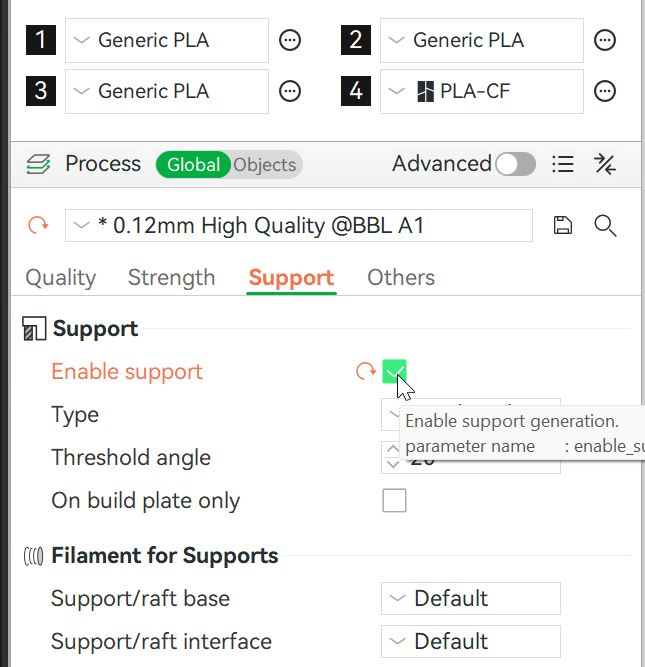
Task: Open settings menu for filament 1
Action: coord(290,40)
